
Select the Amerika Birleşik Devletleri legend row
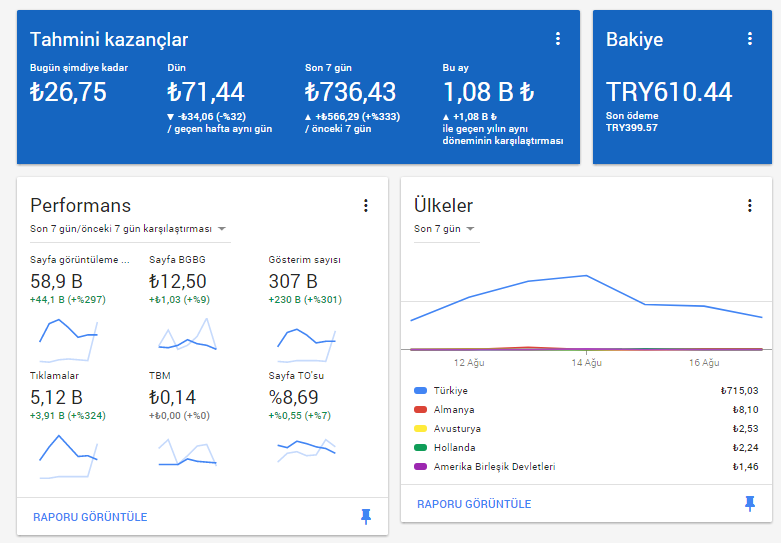[x=586, y=467]
